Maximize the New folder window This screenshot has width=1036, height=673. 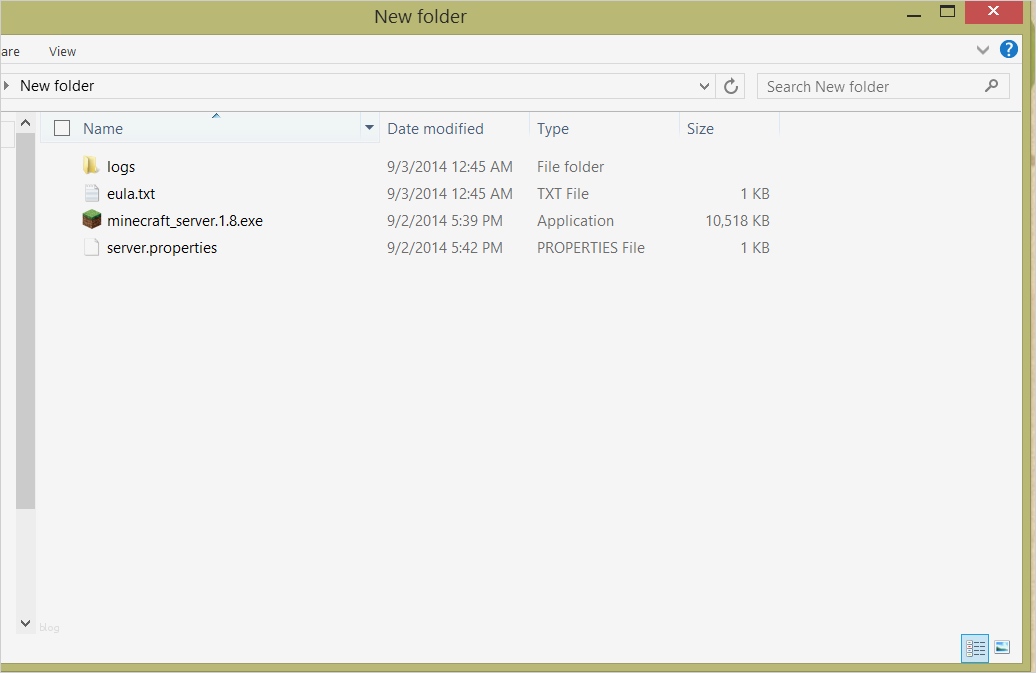[x=947, y=11]
